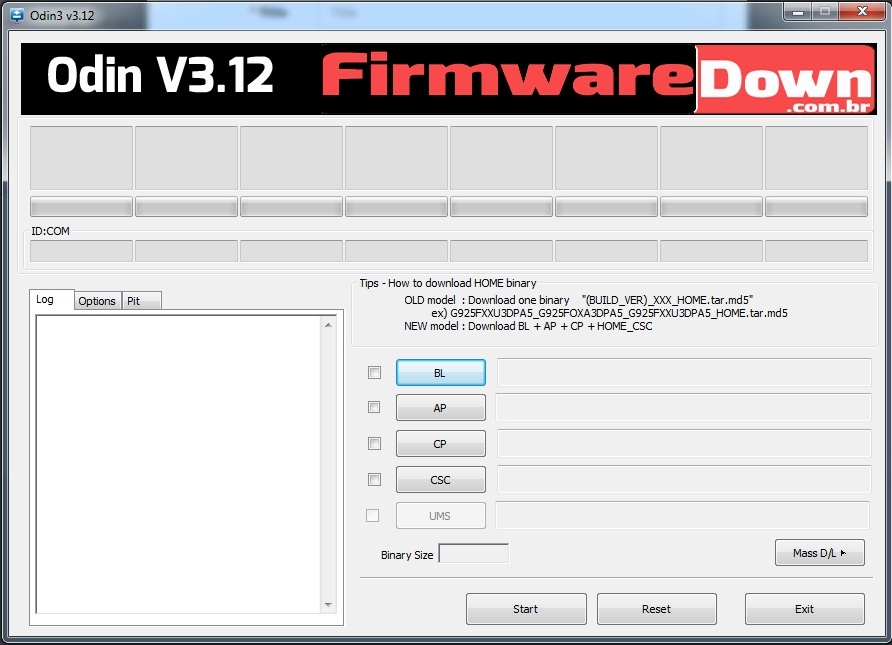Select the Log tab

click(45, 300)
